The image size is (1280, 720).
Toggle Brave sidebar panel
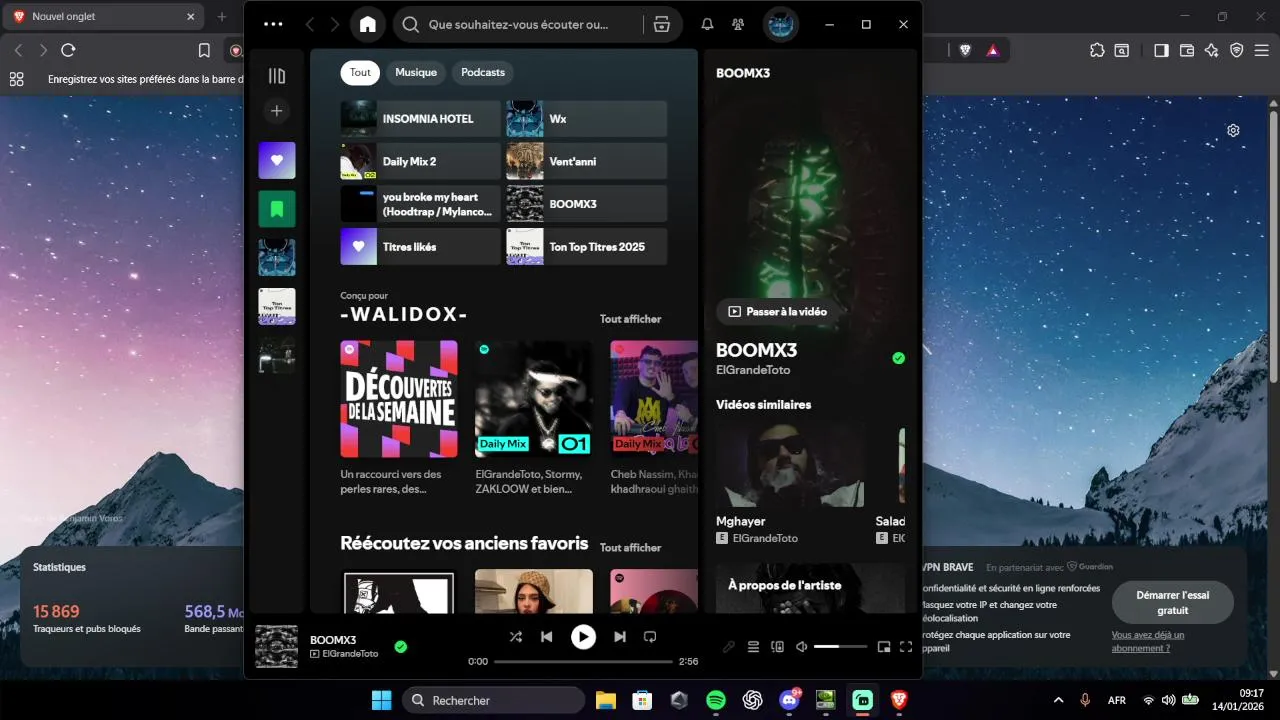(1161, 50)
